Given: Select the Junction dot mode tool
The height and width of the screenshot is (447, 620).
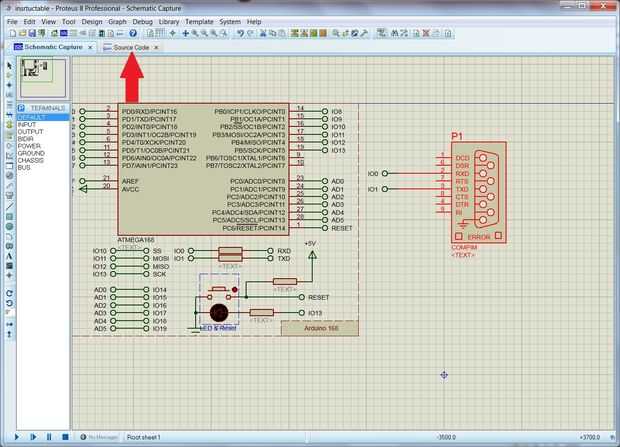Looking at the screenshot, I should point(9,85).
